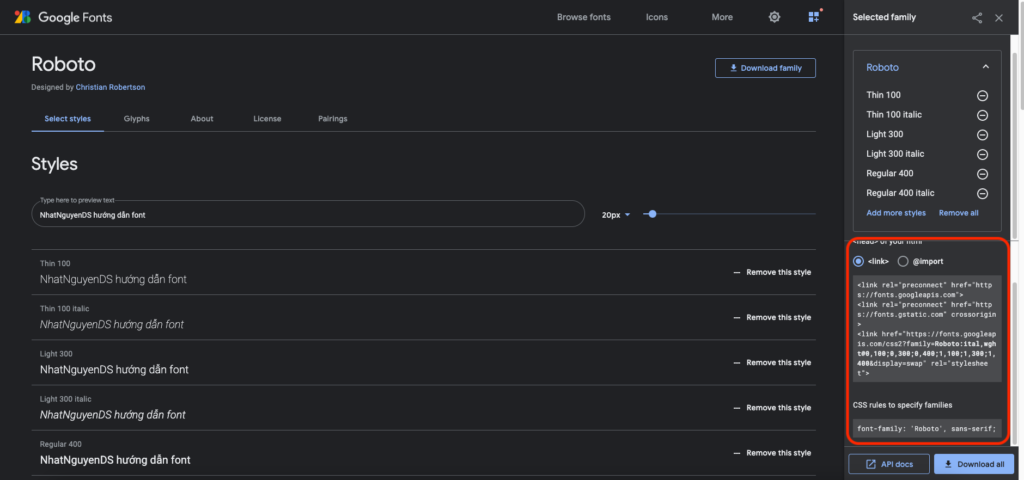Remove Regular 400 using minus icon
The width and height of the screenshot is (1024, 480).
982,174
